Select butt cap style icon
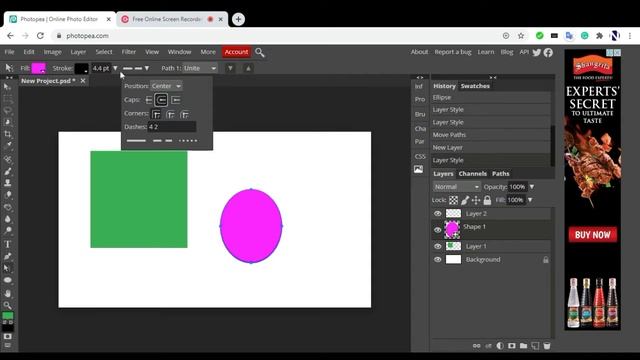Viewport: 640px width, 360px height. pos(149,100)
